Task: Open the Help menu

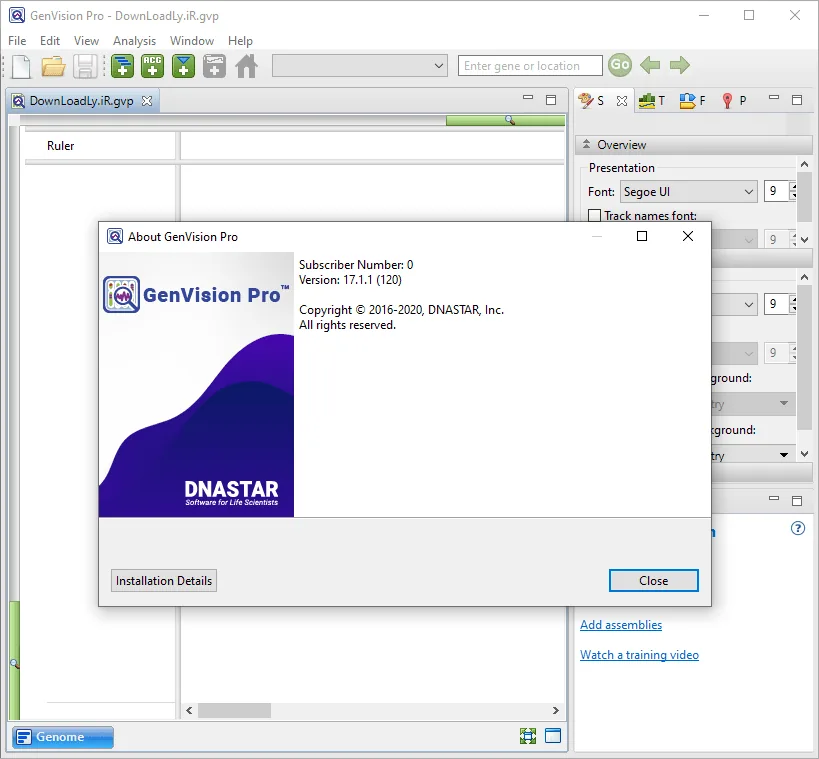Action: coord(240,41)
